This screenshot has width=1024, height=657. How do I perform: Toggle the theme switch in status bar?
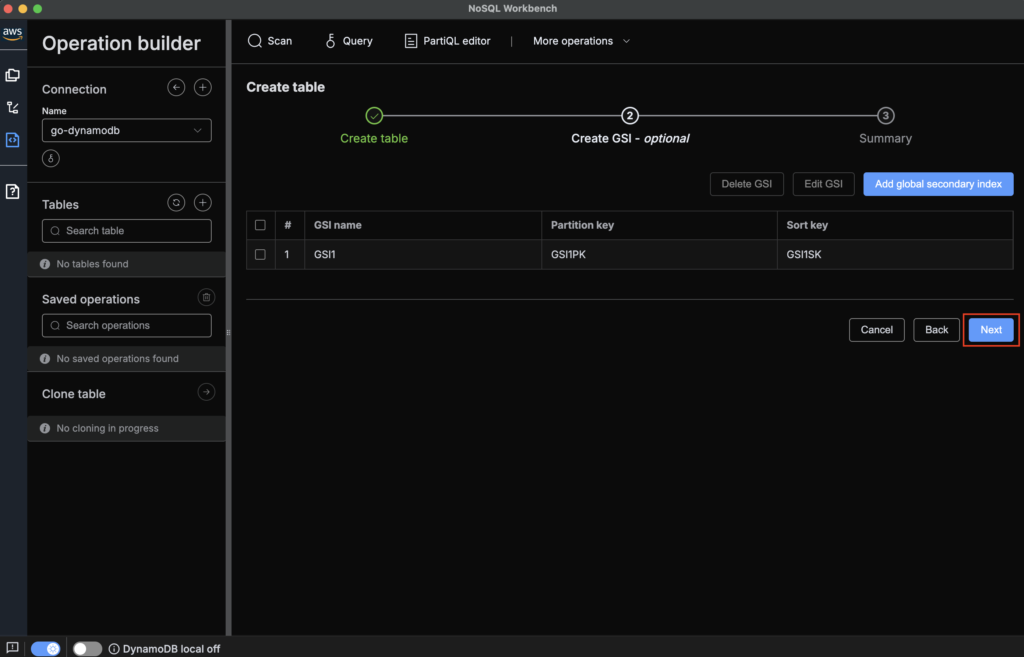(45, 648)
